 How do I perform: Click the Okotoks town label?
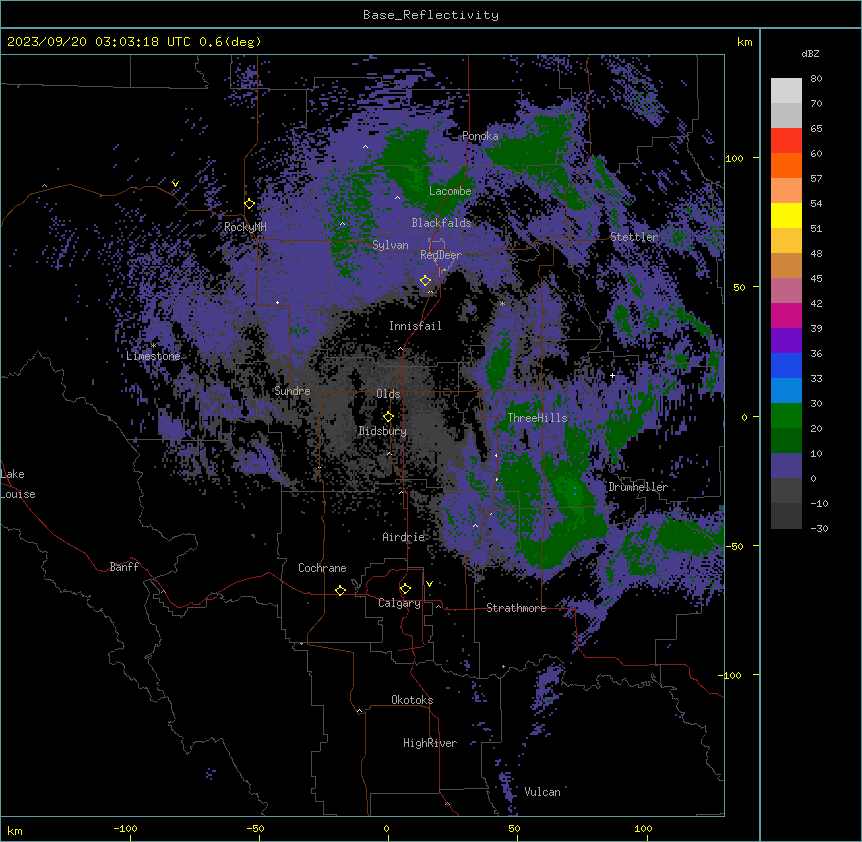[412, 700]
